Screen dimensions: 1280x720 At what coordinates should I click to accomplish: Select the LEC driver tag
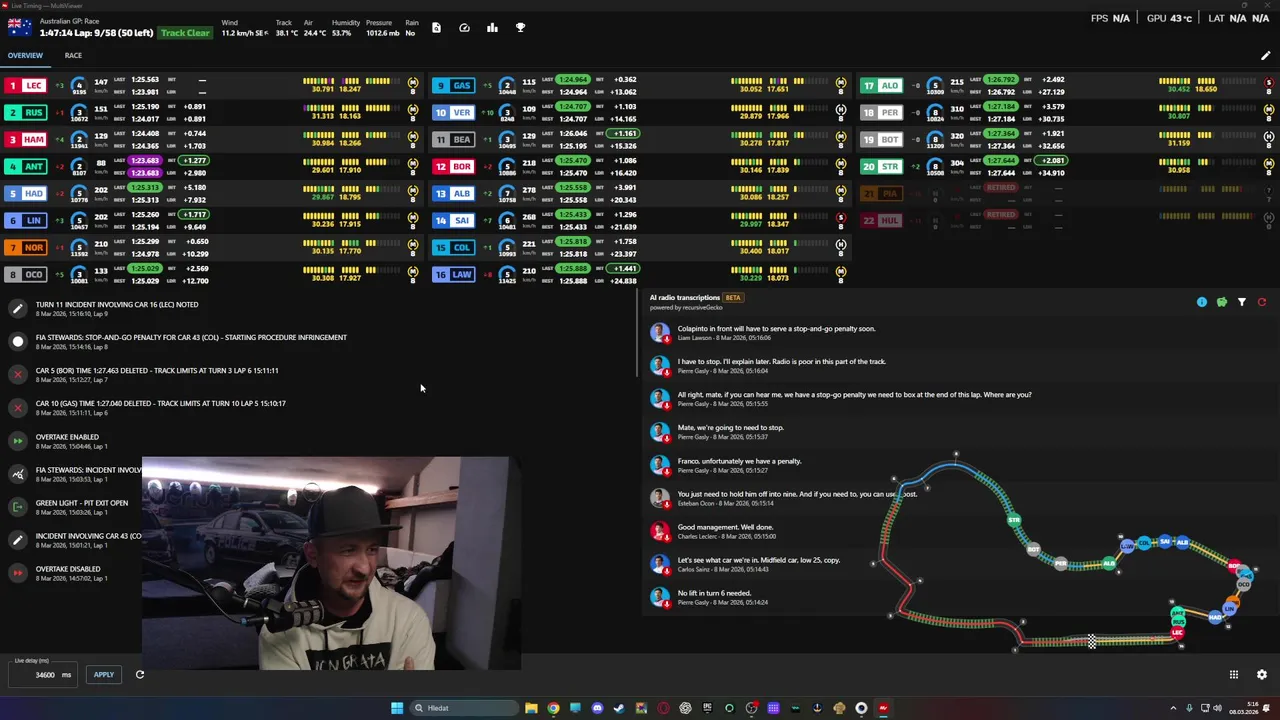(x=25, y=86)
